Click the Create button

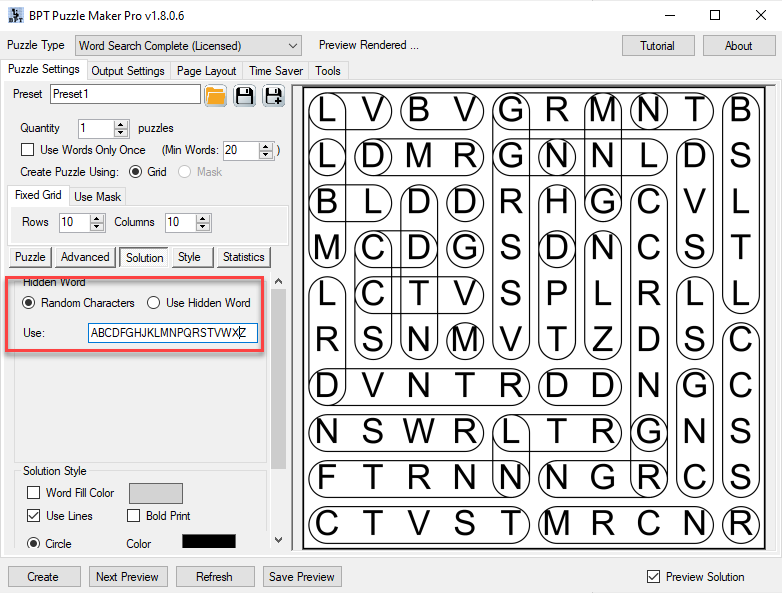click(x=43, y=577)
